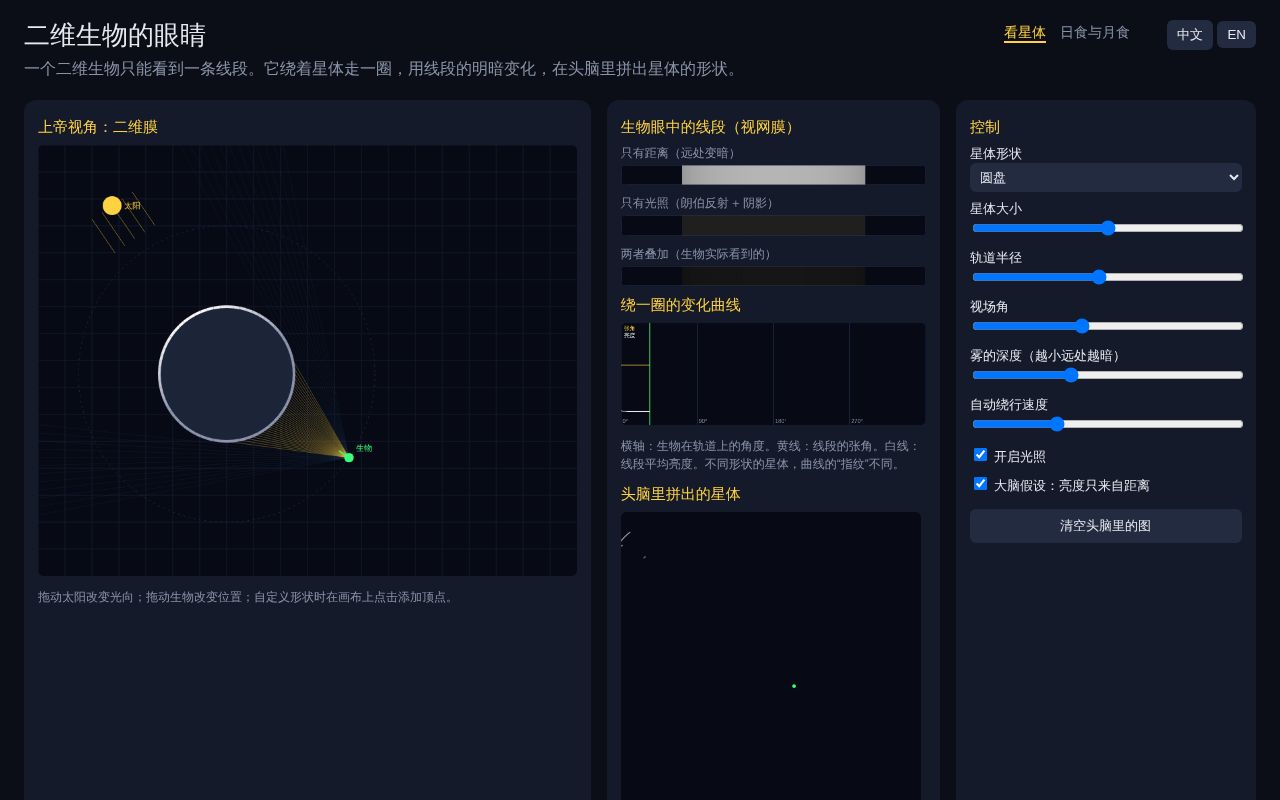Viewport: 1280px width, 800px height.
Task: Click the 自动绕行速度 slider handle
Action: (1057, 424)
